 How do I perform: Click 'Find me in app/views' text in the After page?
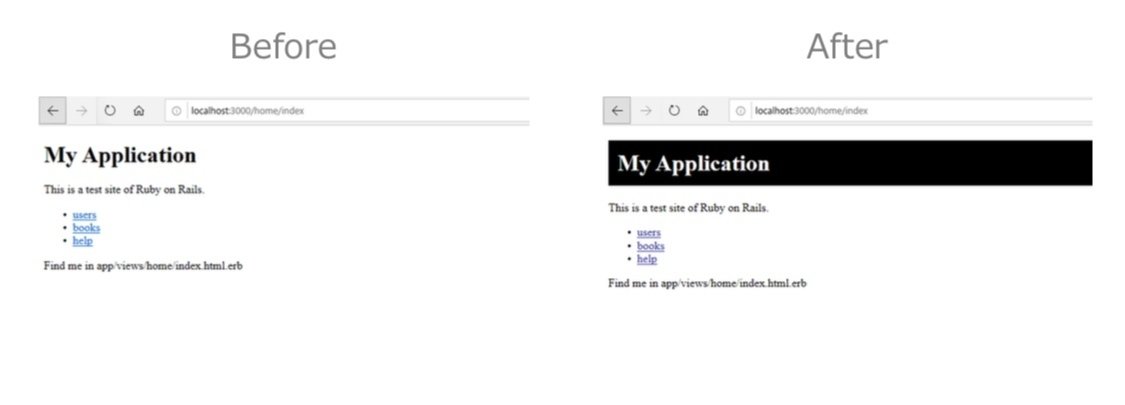coord(707,283)
